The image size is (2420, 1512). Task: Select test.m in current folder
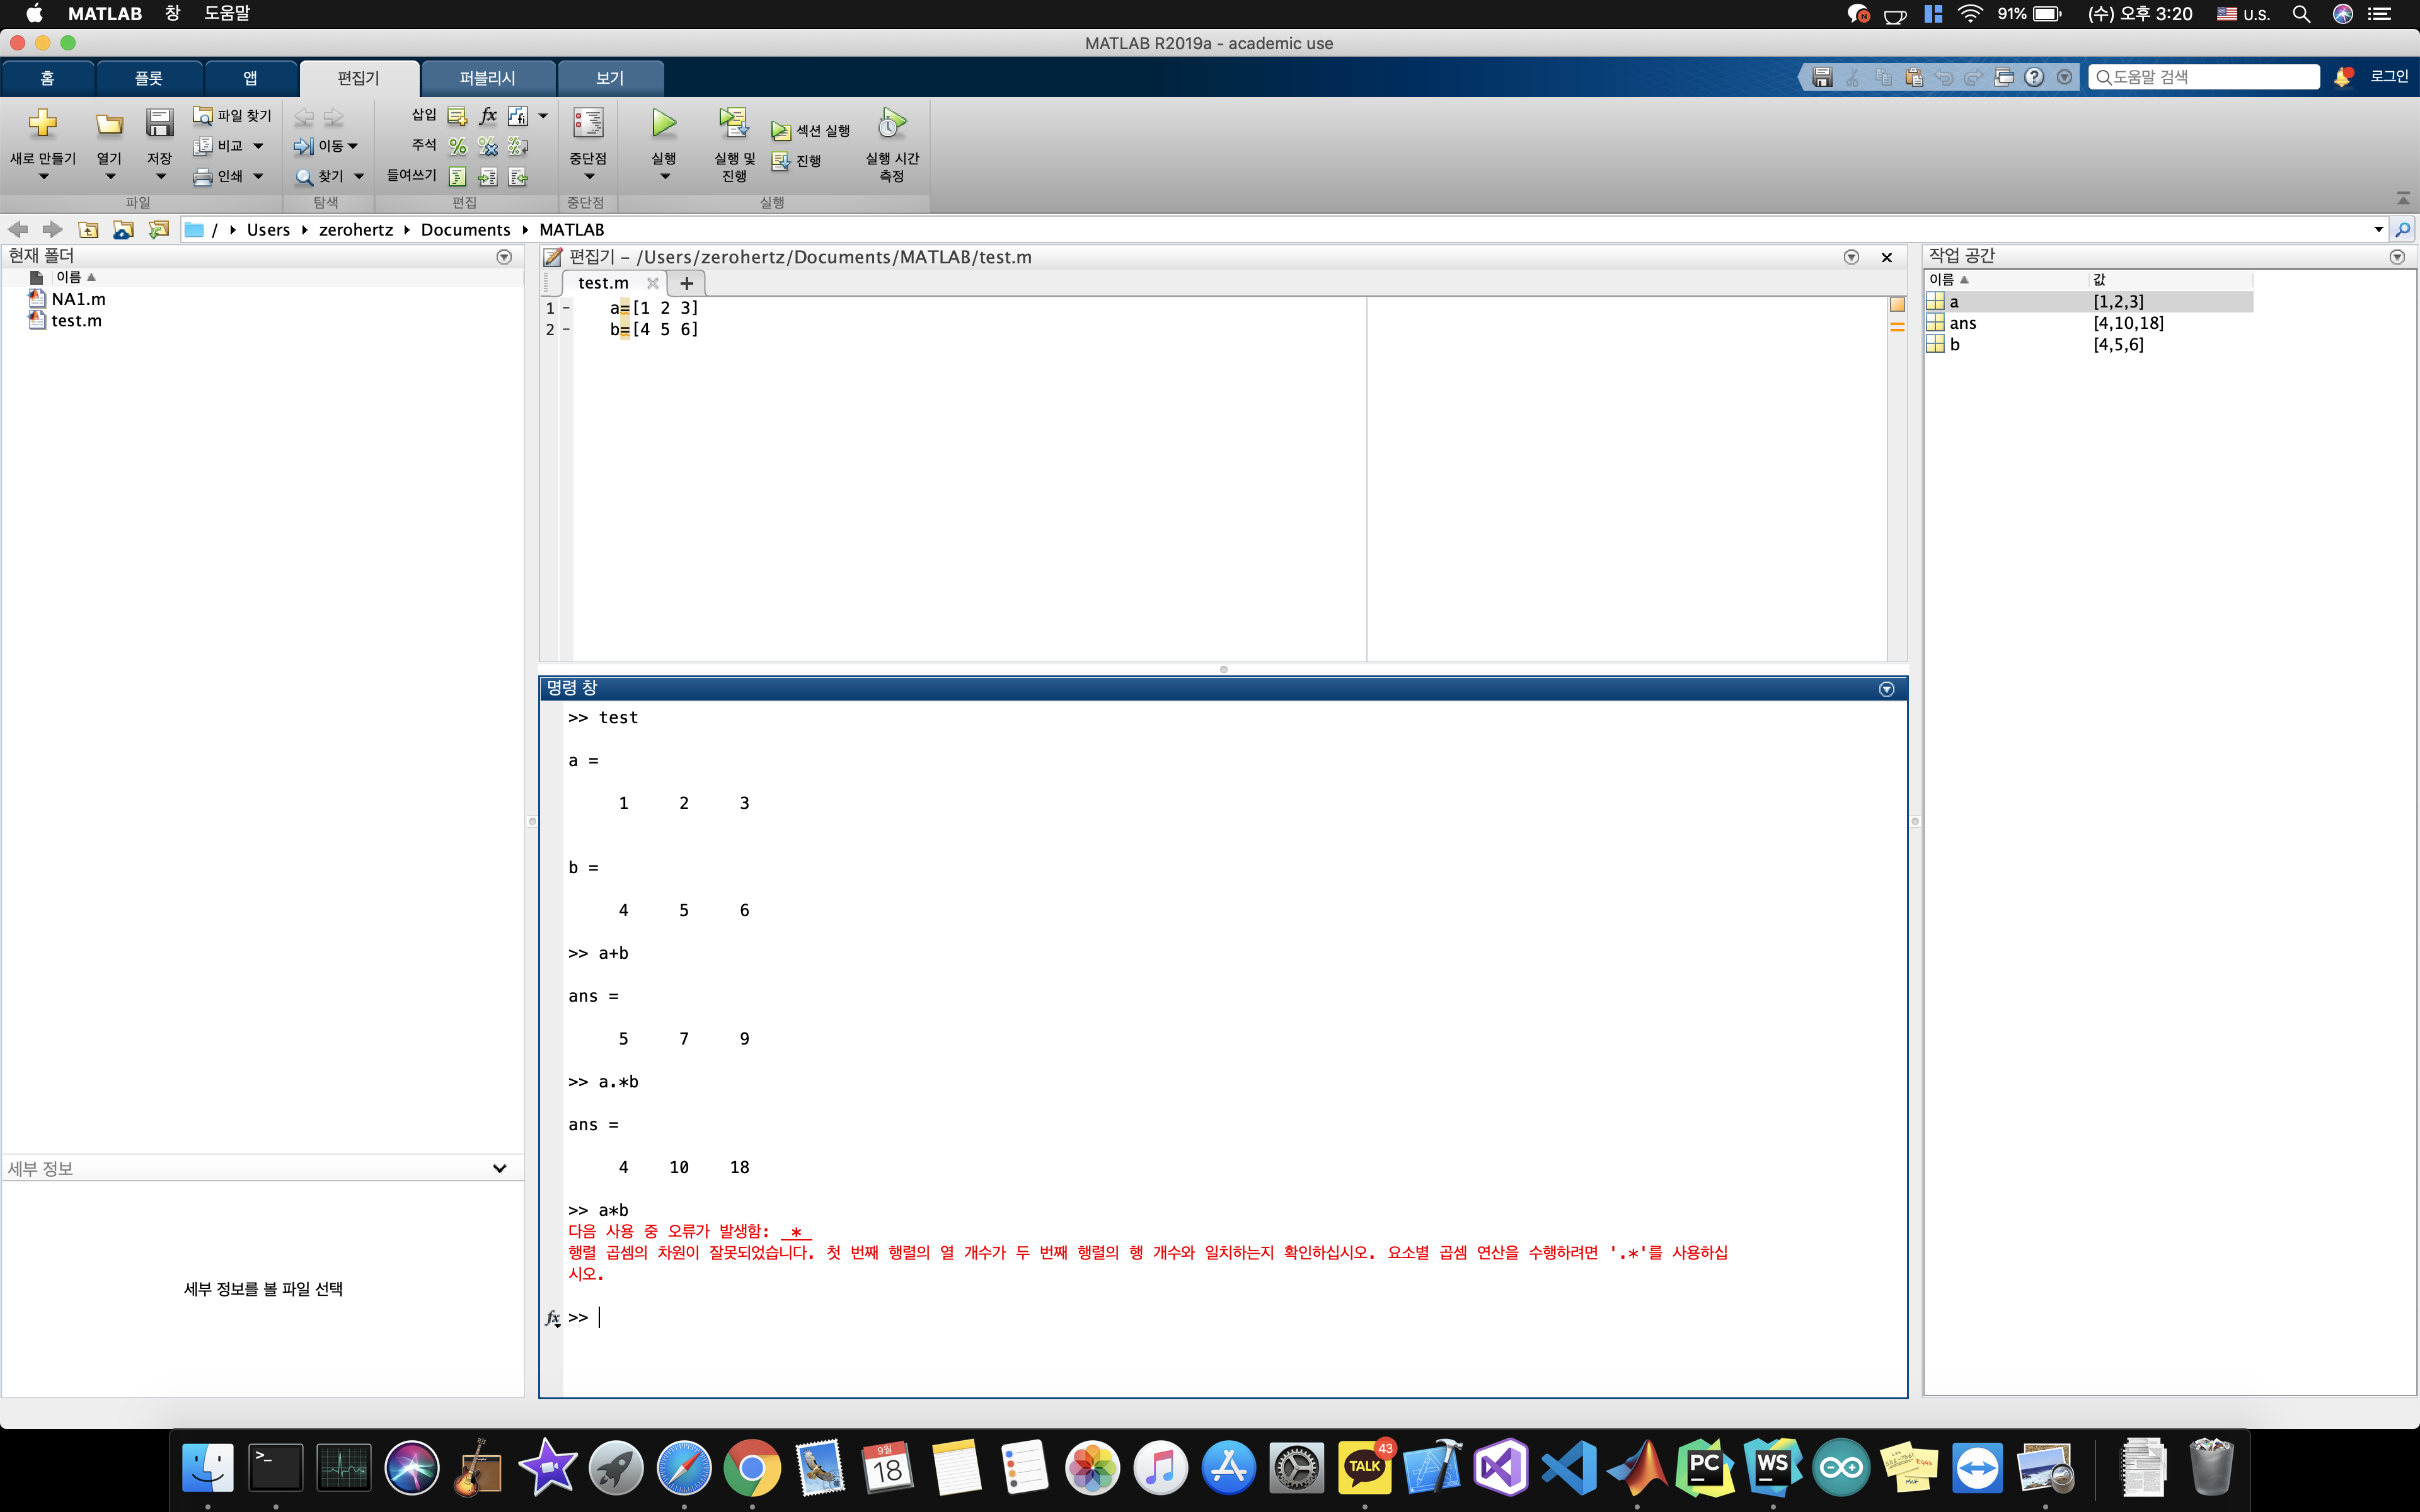pos(76,321)
